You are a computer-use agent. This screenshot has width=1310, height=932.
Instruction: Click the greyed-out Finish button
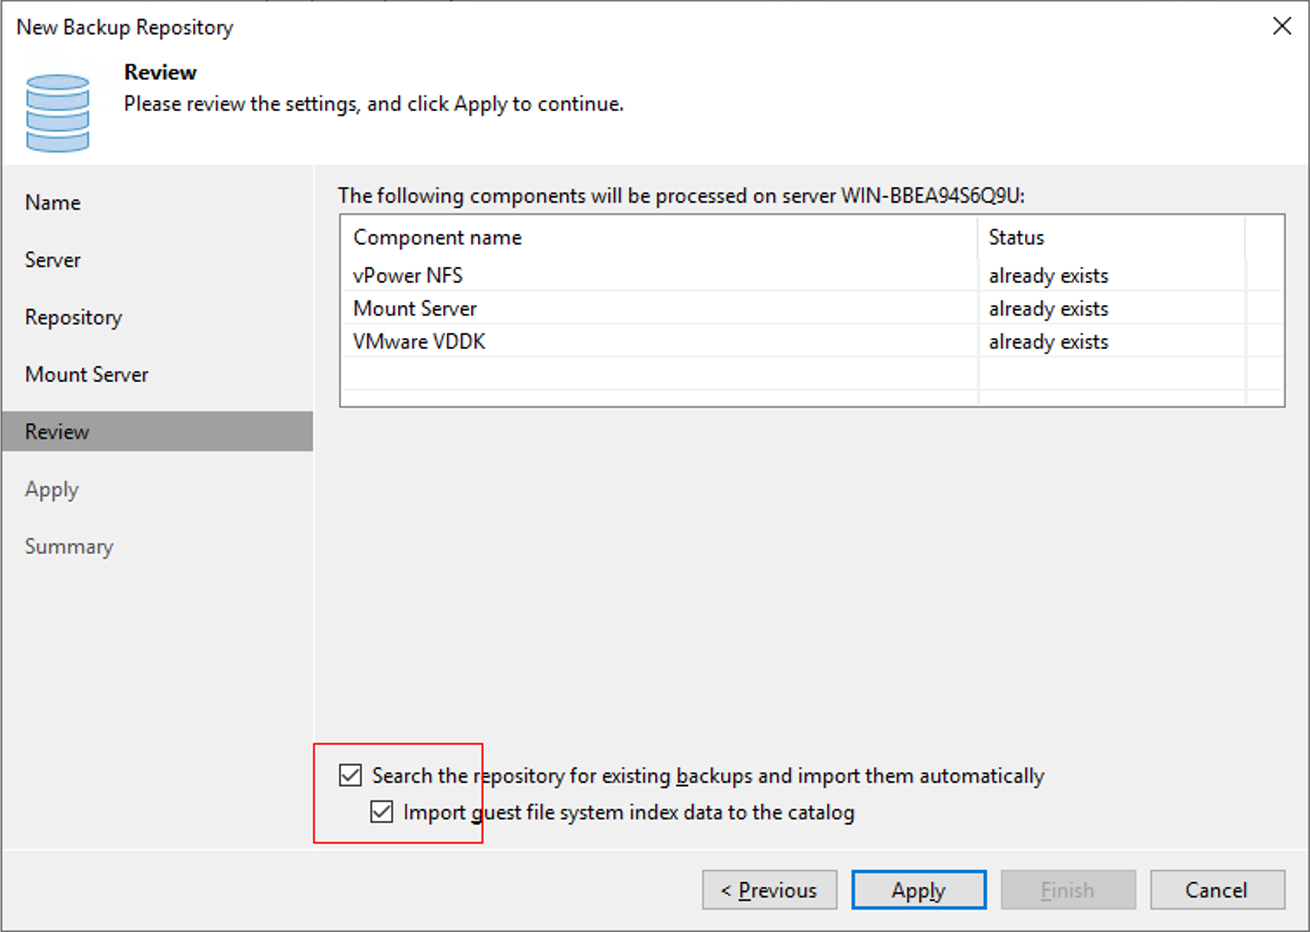1067,890
